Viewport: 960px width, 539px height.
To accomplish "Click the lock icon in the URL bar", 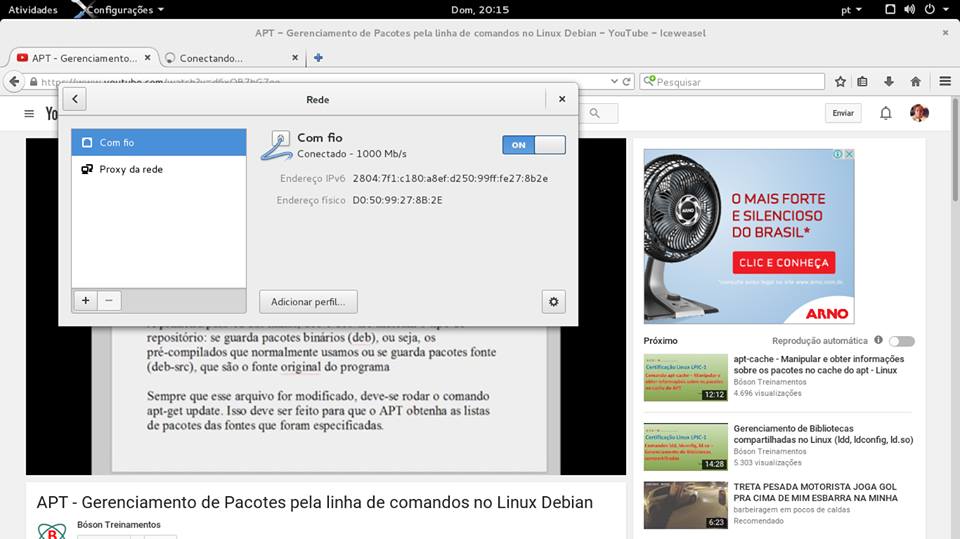I will pos(34,82).
